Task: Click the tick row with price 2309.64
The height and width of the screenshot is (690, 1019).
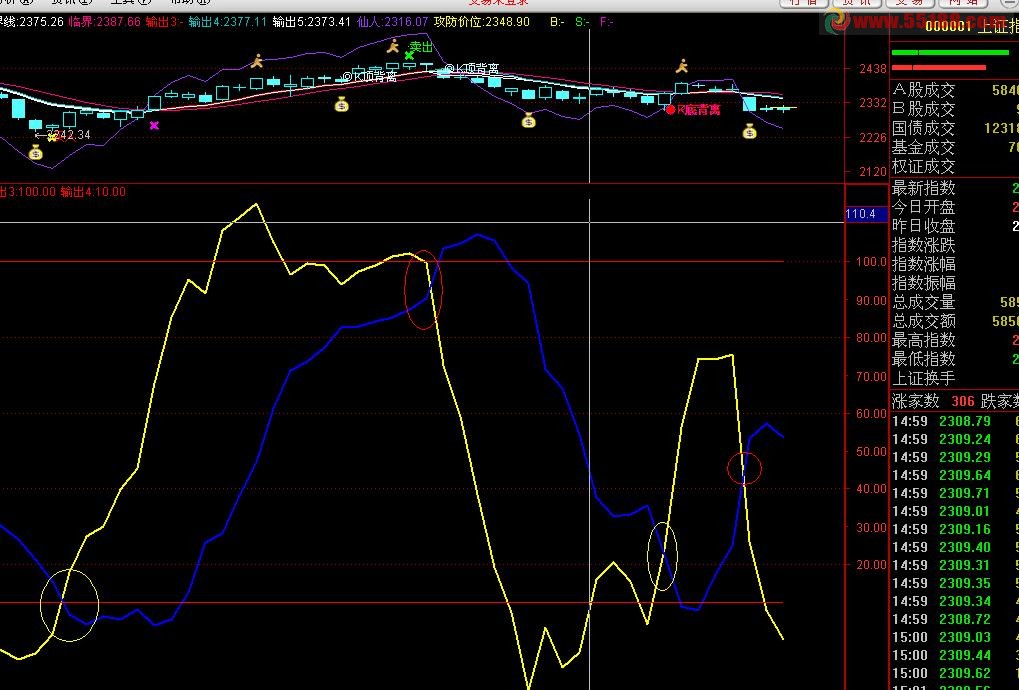Action: [x=955, y=476]
